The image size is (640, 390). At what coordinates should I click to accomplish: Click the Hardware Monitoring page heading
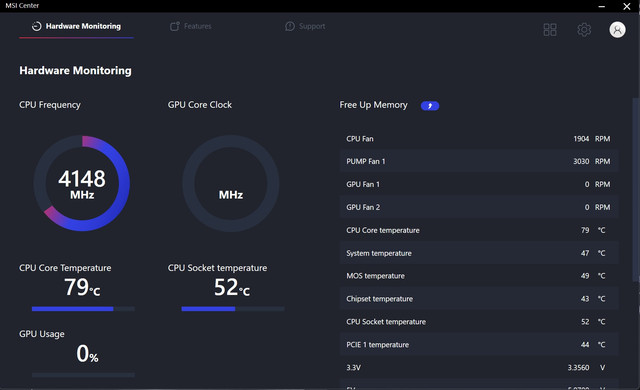76,71
